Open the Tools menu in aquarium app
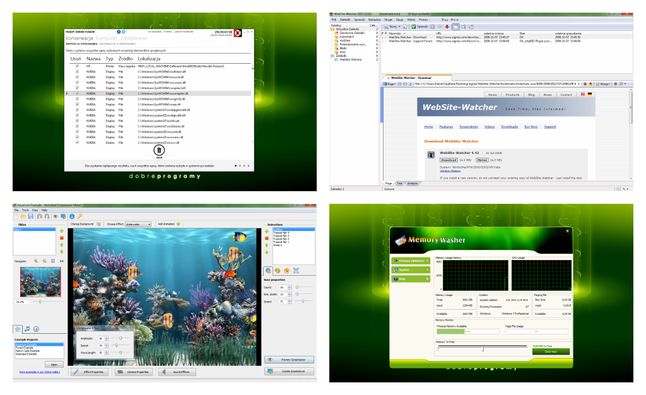This screenshot has width=646, height=395. click(25, 210)
